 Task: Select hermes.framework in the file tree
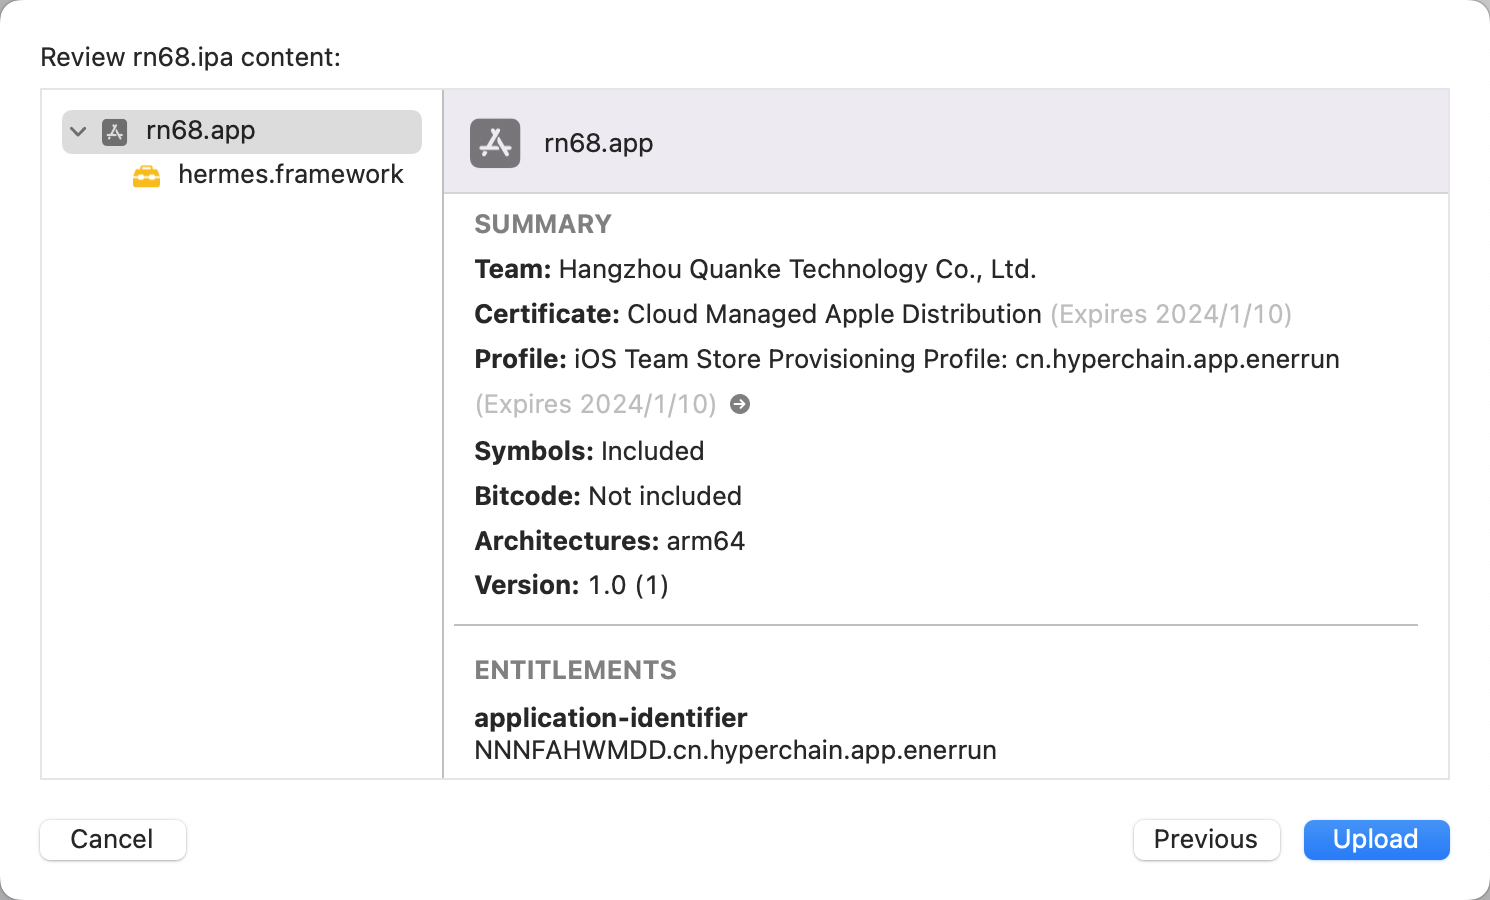click(x=290, y=175)
